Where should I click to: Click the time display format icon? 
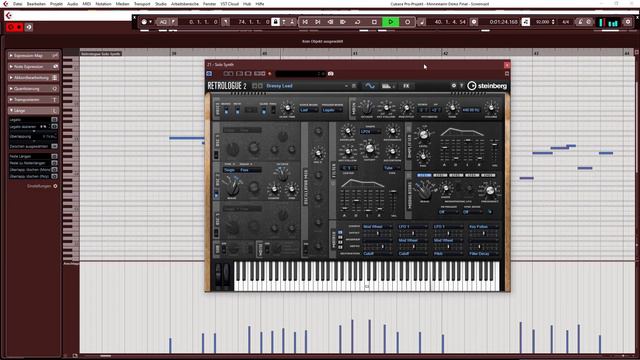pos(474,22)
